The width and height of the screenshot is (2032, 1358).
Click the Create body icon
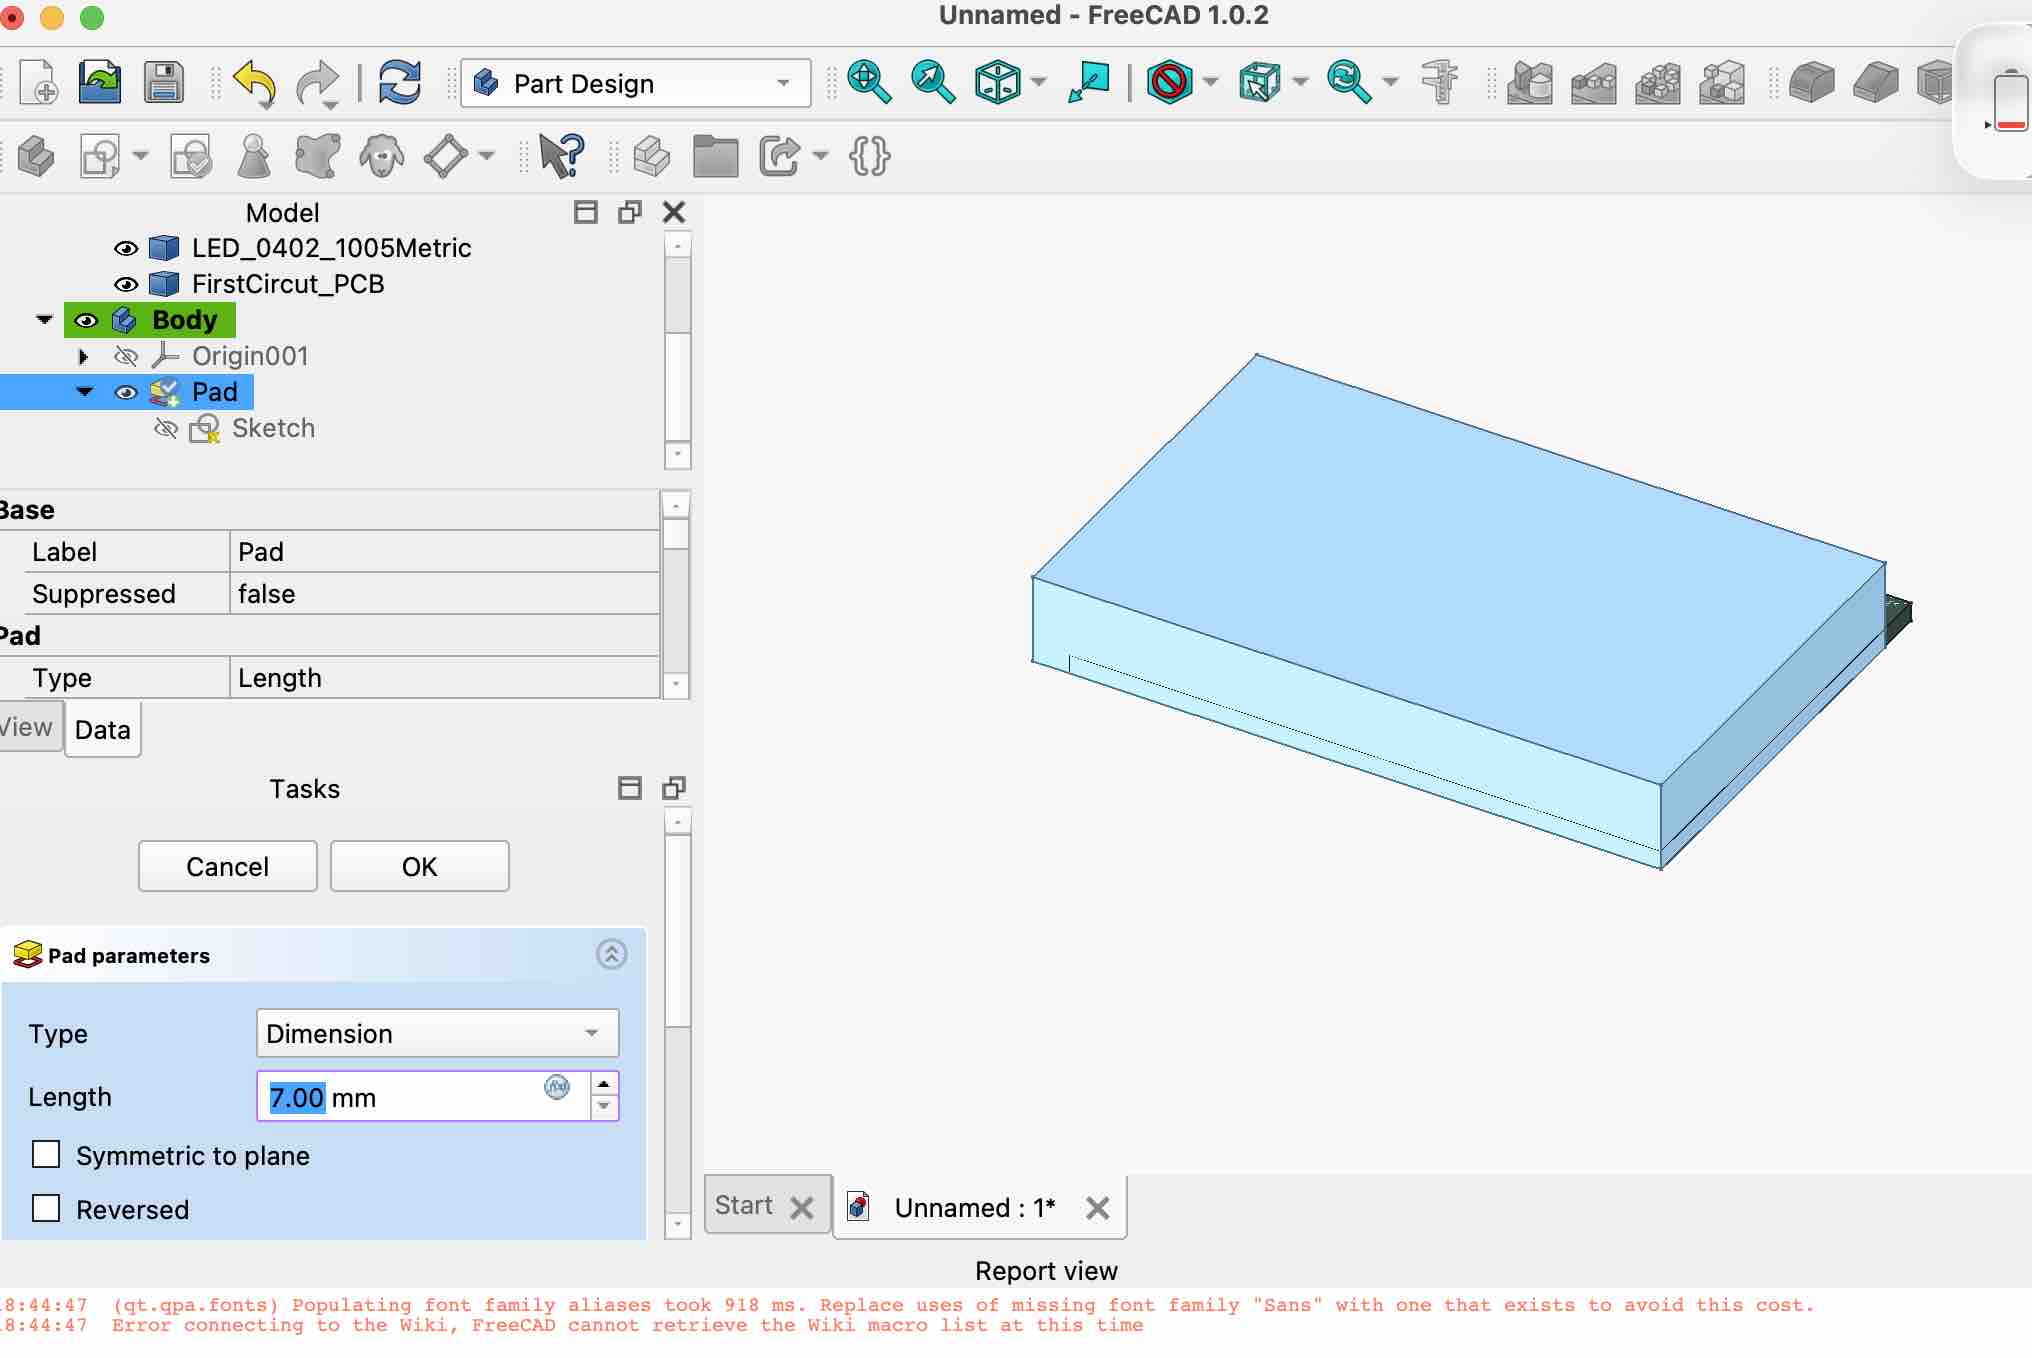36,156
